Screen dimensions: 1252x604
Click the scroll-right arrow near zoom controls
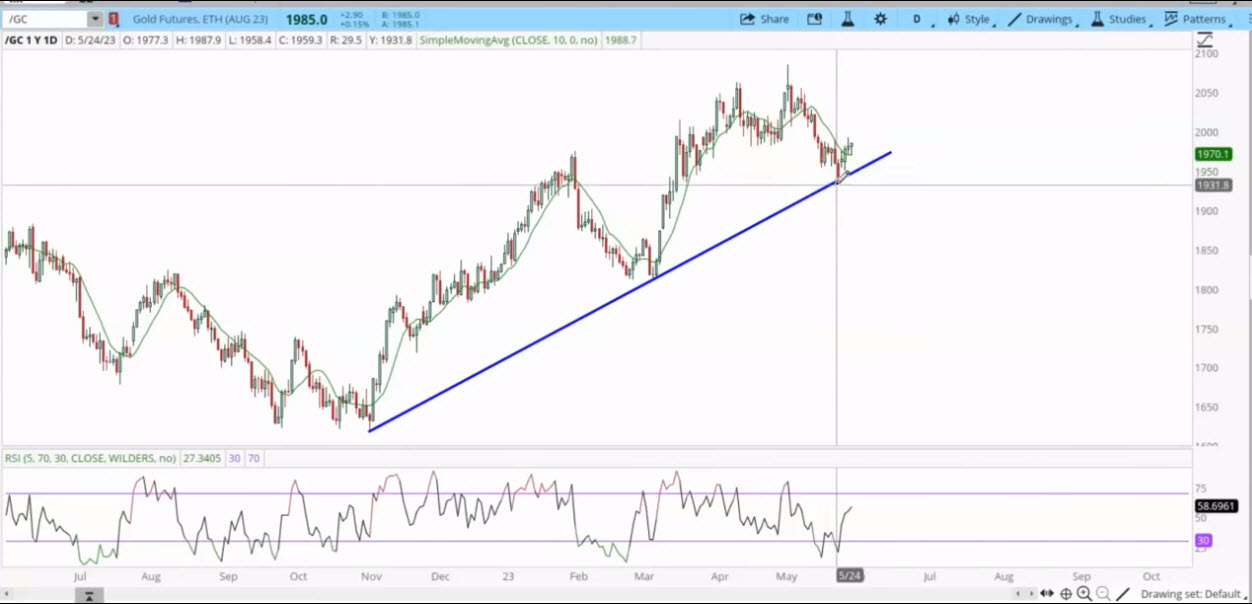pos(1031,594)
